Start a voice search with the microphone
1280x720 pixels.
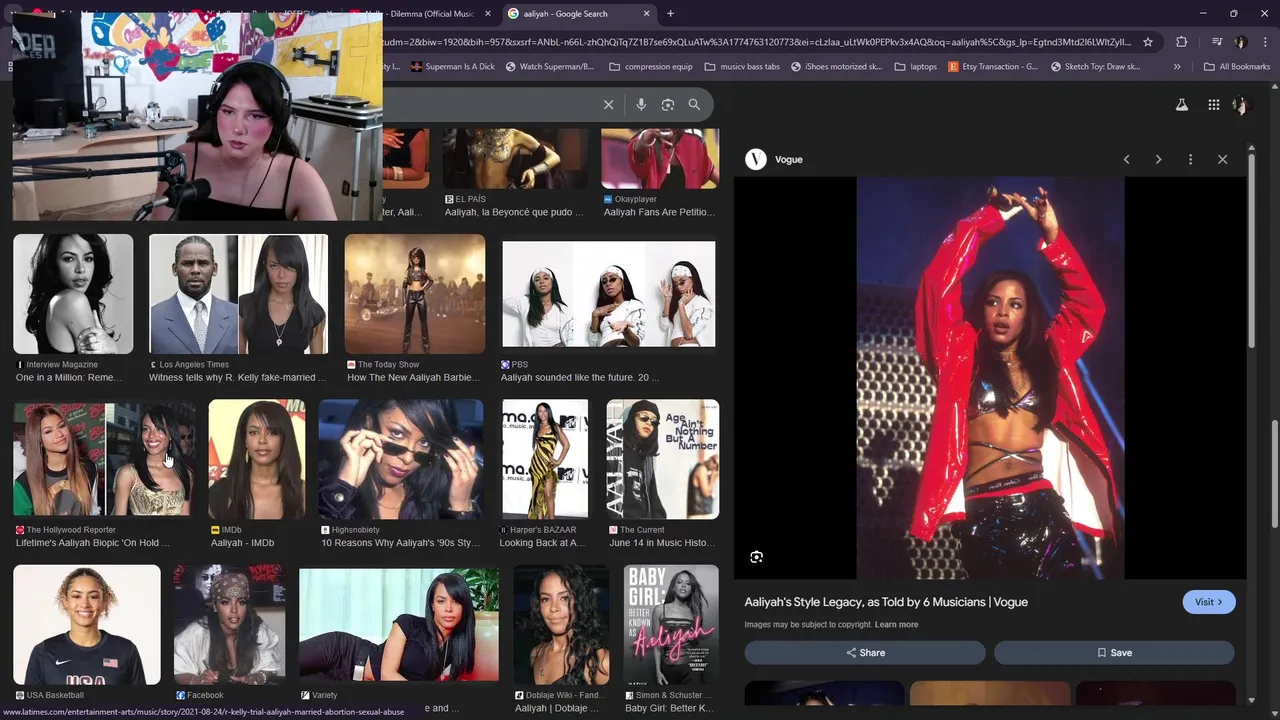[x=641, y=105]
